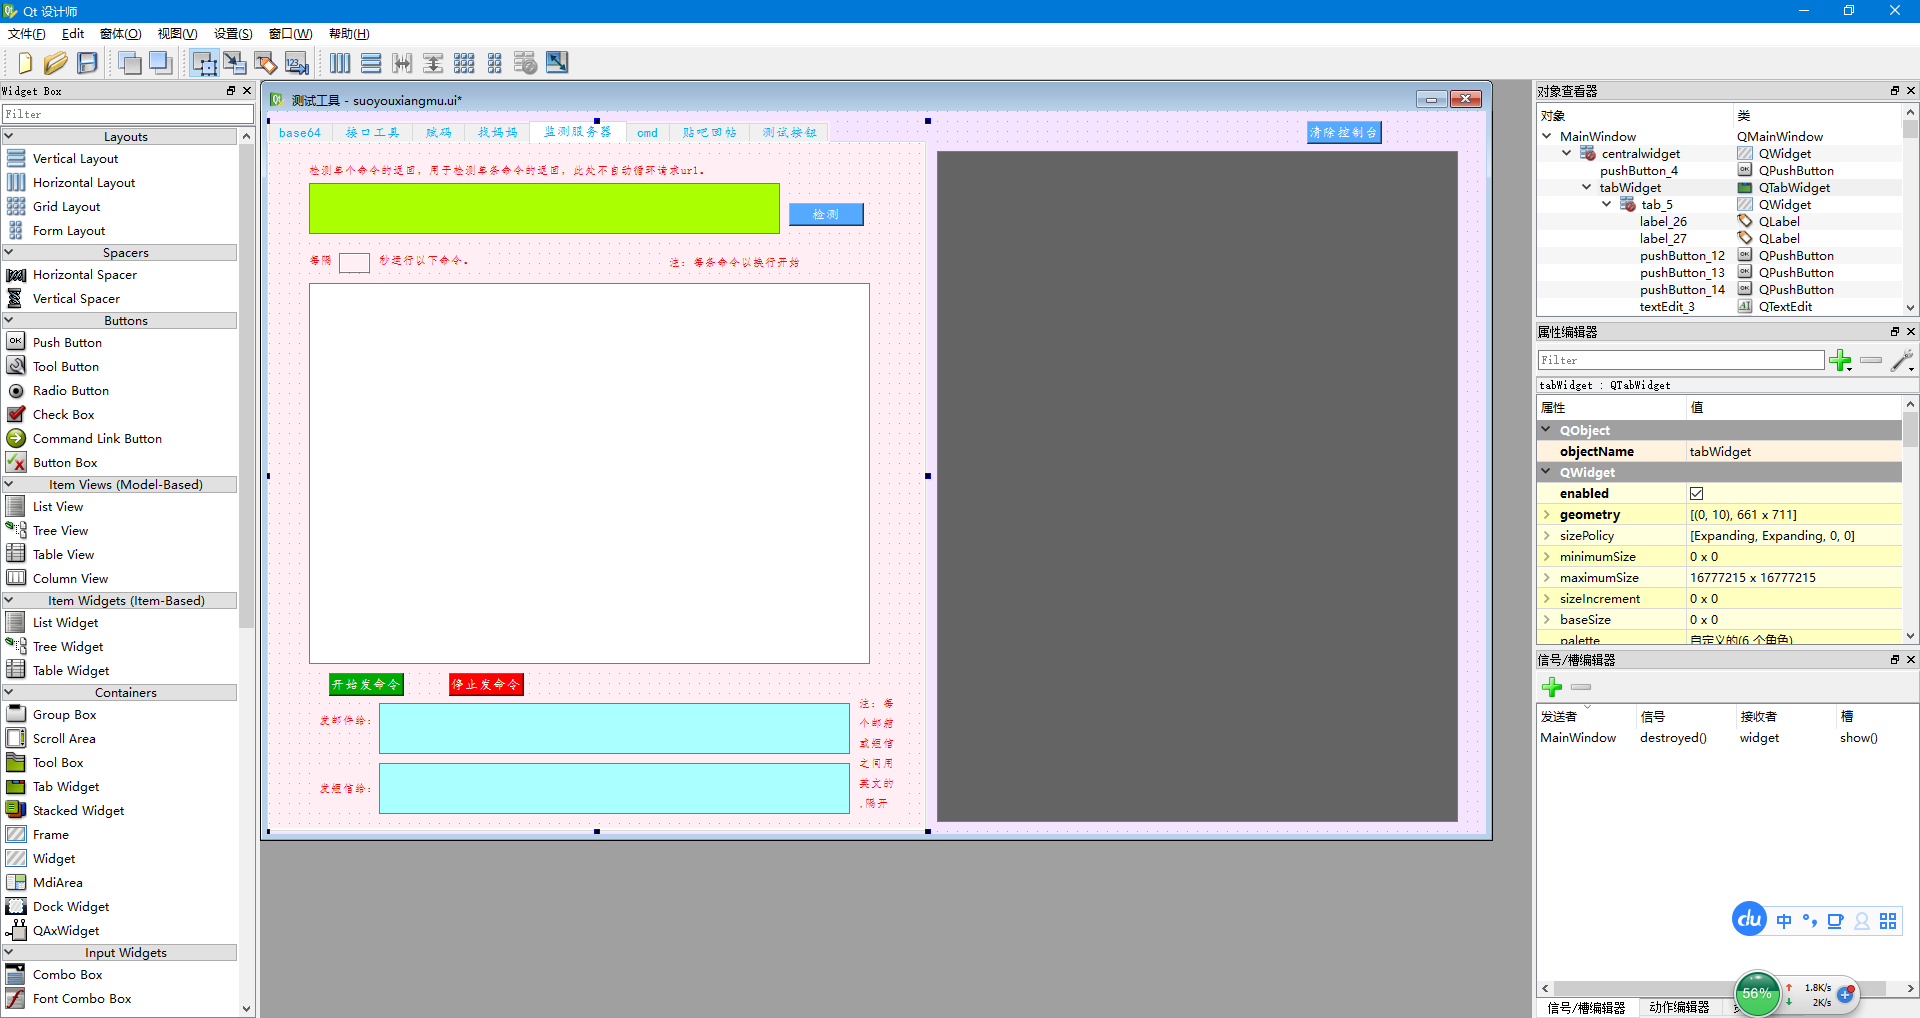Click the Bring to Front icon

(160, 63)
